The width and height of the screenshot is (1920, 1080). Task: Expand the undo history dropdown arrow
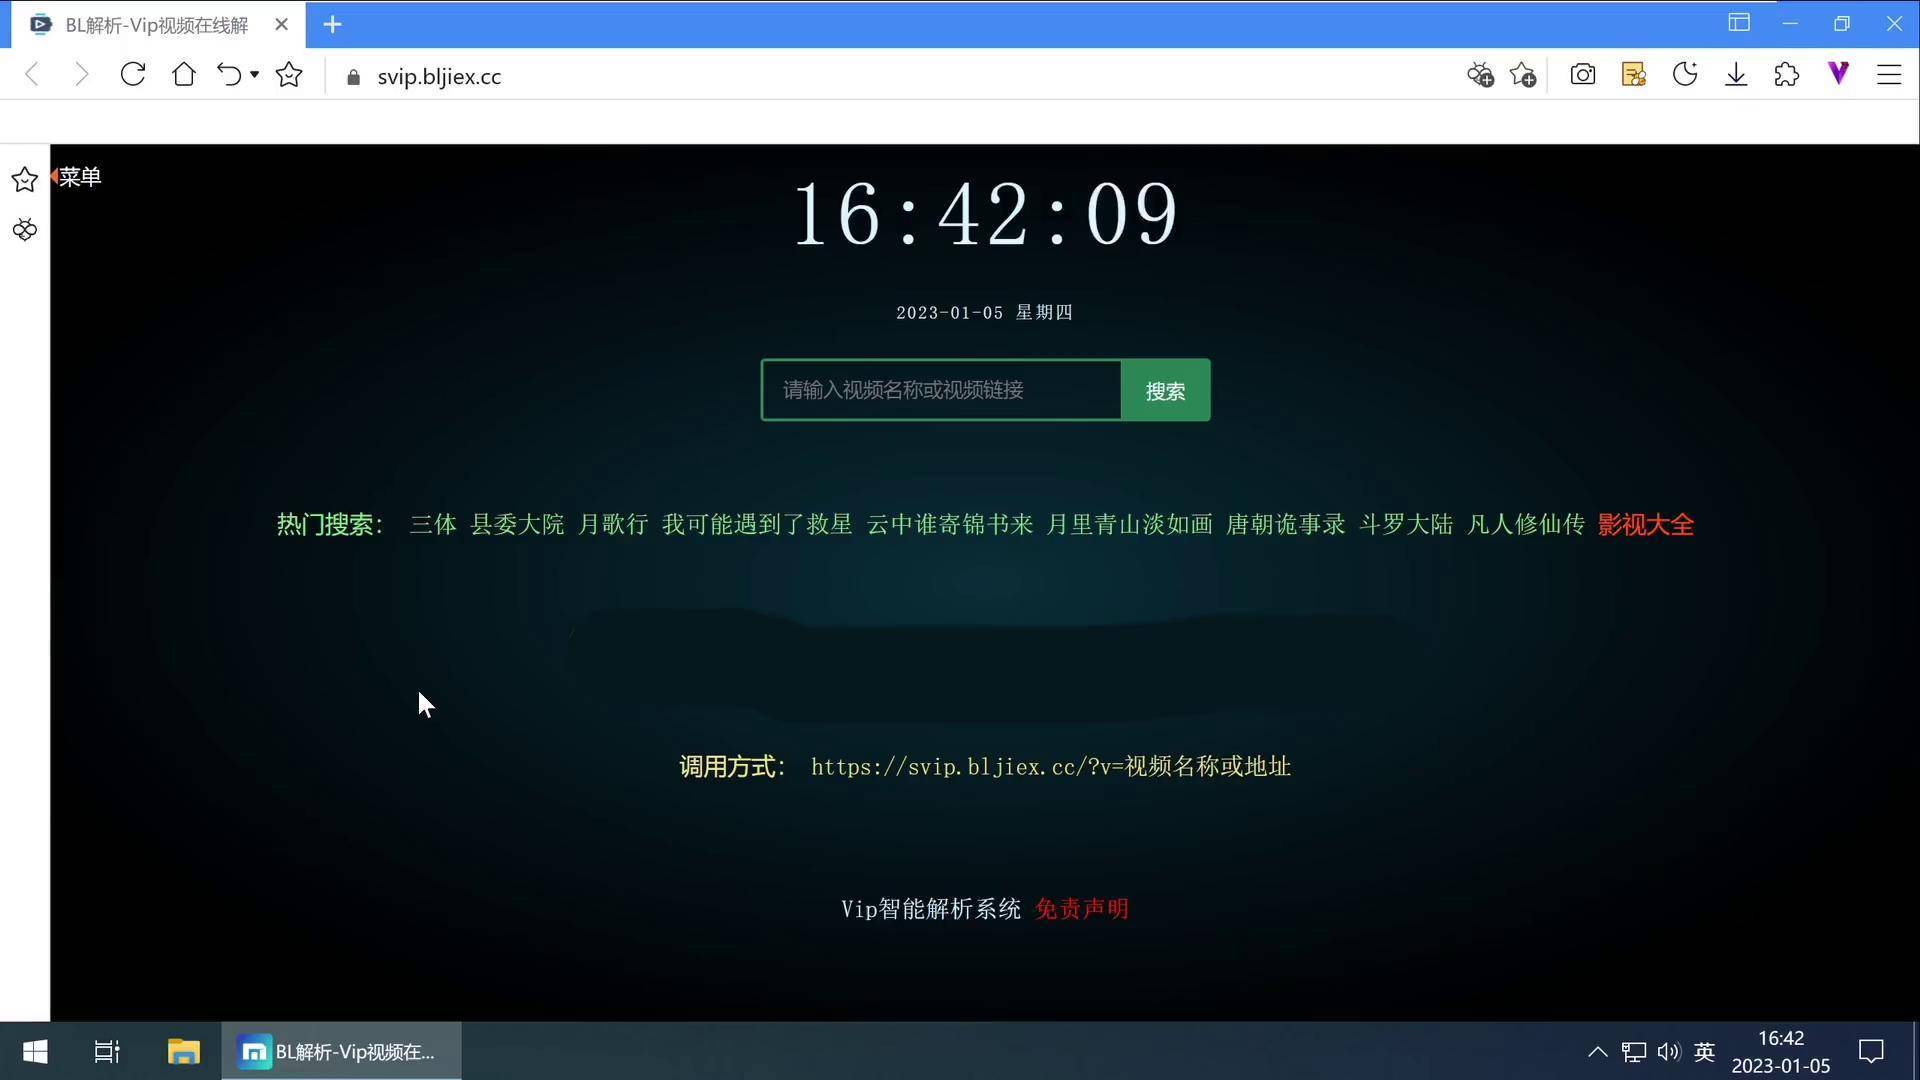[x=254, y=76]
